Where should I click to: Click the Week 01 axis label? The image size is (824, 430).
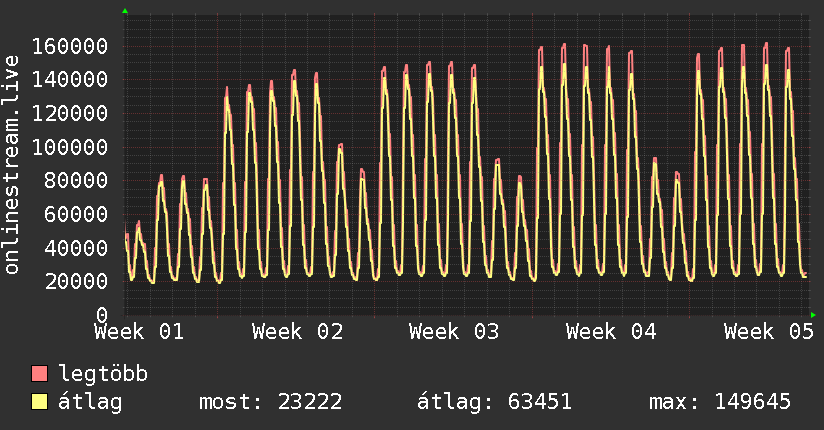[139, 332]
